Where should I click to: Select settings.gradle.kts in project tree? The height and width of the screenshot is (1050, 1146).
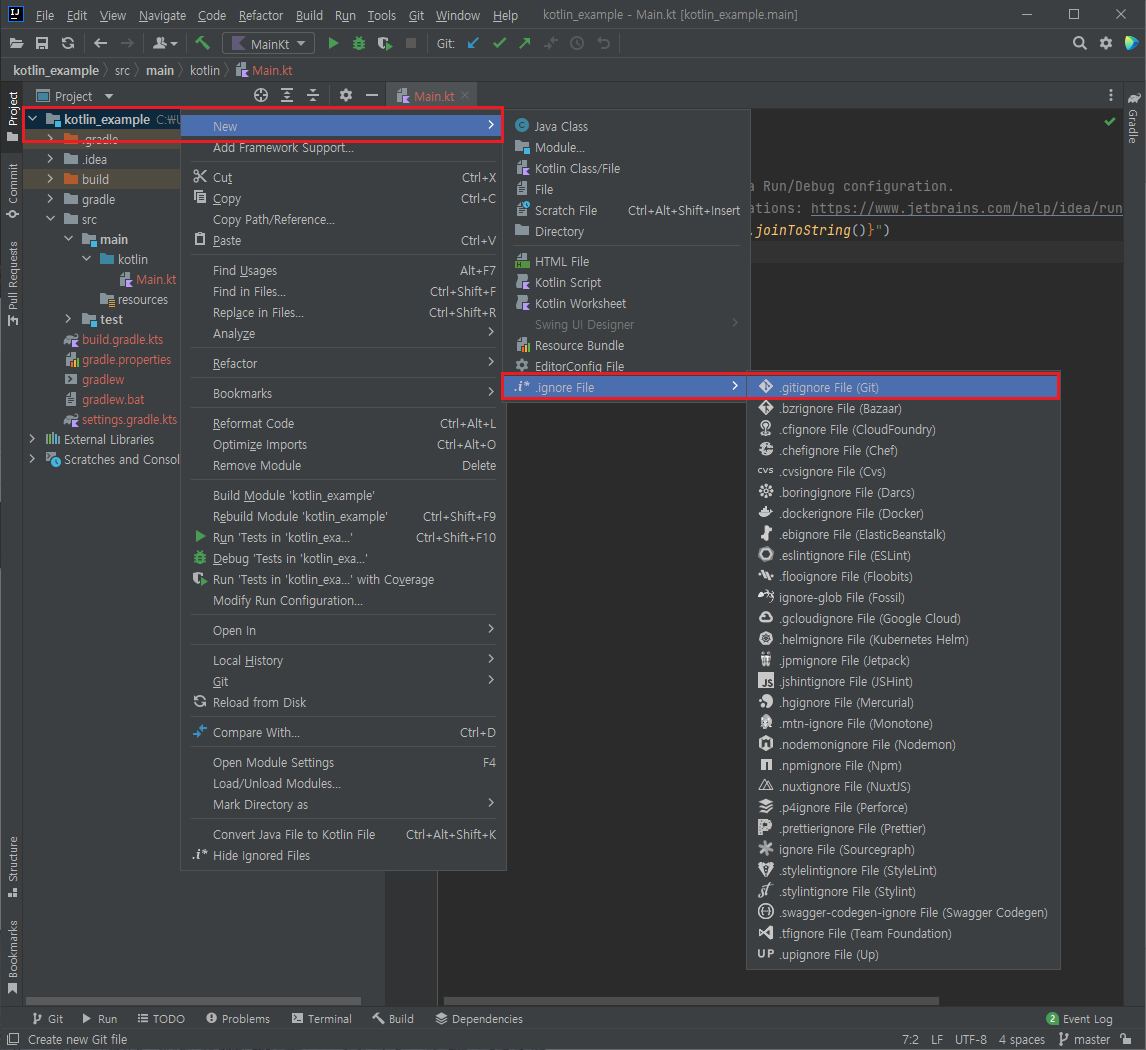point(129,419)
